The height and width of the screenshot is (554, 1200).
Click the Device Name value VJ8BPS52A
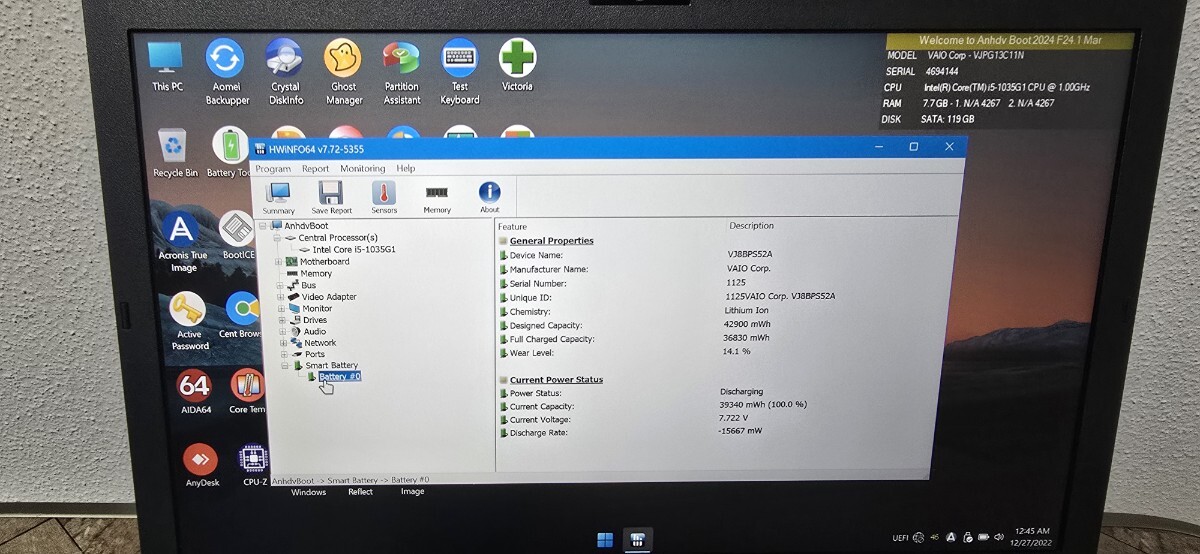coord(749,254)
